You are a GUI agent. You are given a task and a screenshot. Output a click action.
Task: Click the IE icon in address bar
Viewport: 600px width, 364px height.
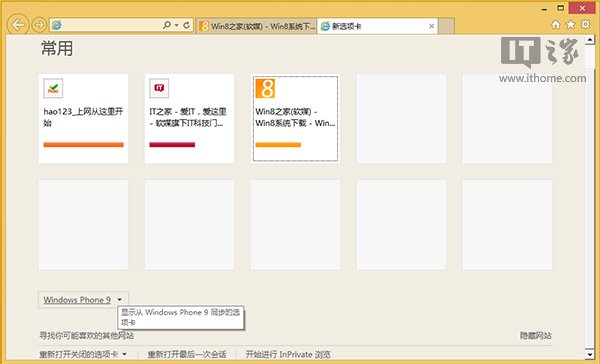[x=57, y=25]
